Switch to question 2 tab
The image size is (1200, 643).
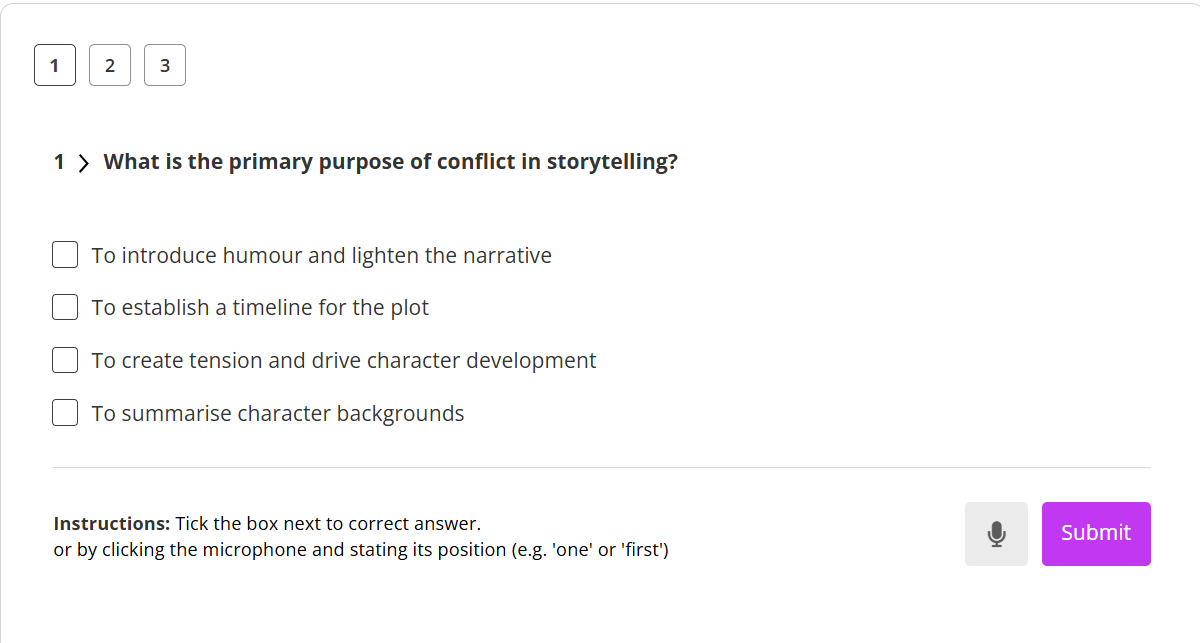tap(110, 66)
